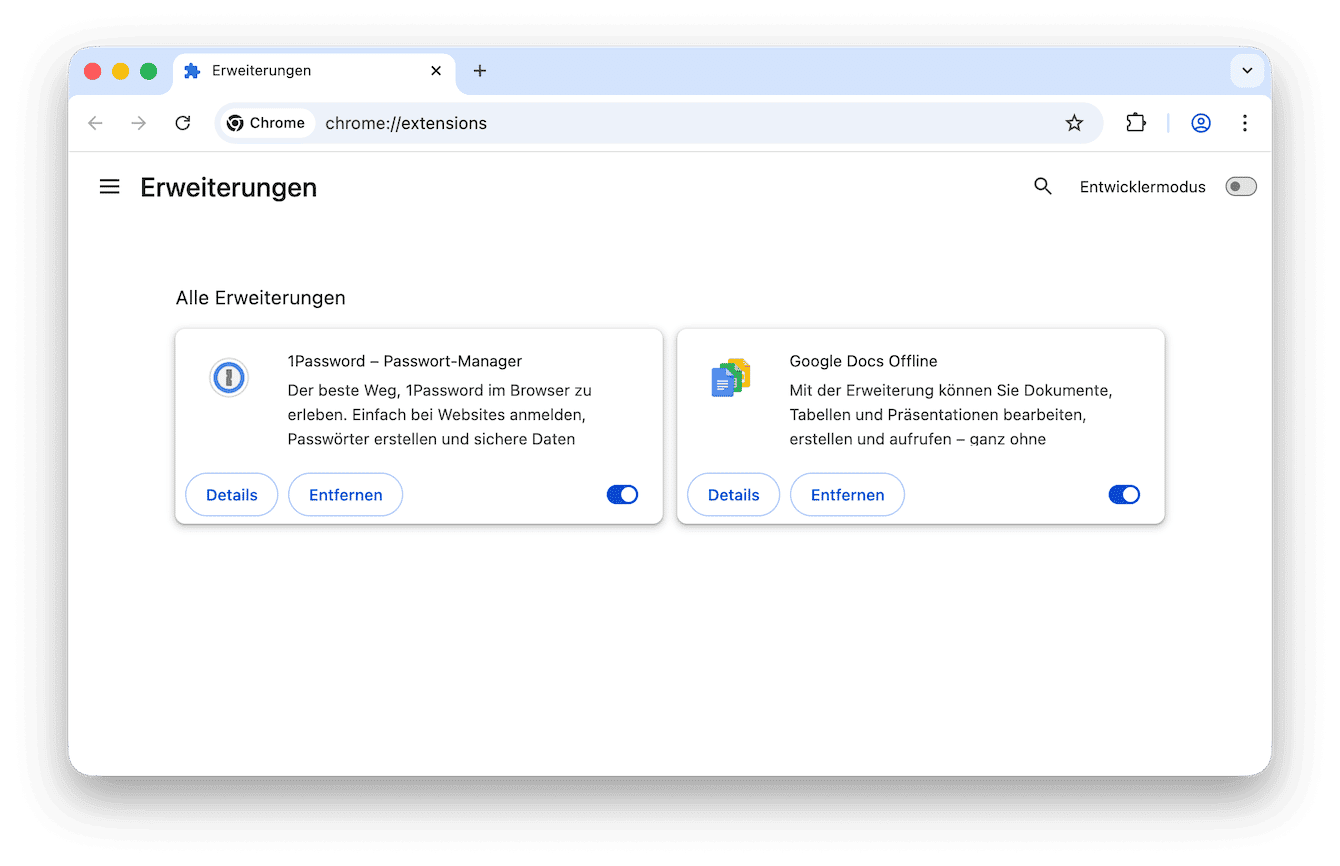This screenshot has height=866, width=1340.
Task: Click inside the address bar
Action: [600, 122]
